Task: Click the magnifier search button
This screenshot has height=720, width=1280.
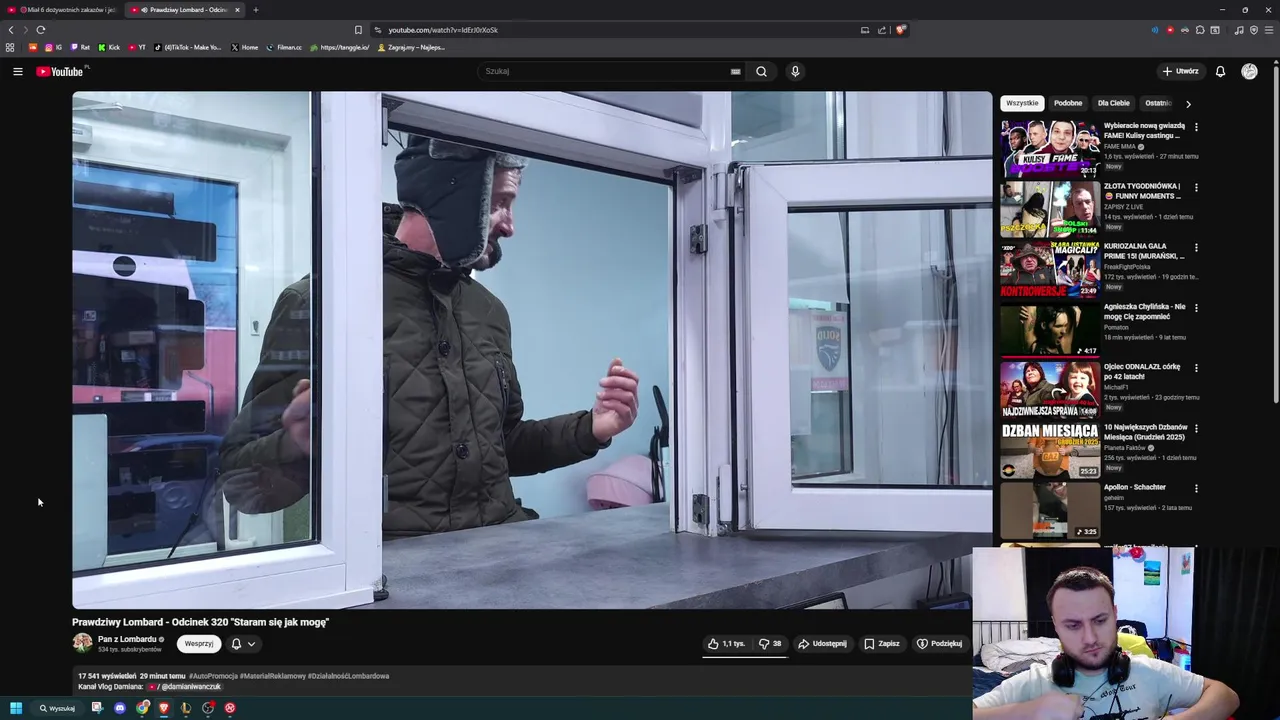Action: coord(761,71)
